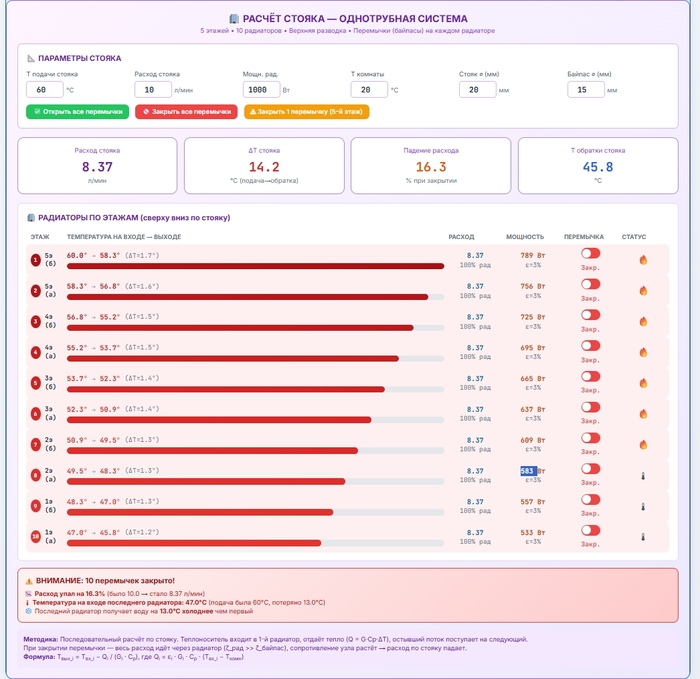
Task: Toggle the bypass switch for radiator 1
Action: pyautogui.click(x=590, y=253)
